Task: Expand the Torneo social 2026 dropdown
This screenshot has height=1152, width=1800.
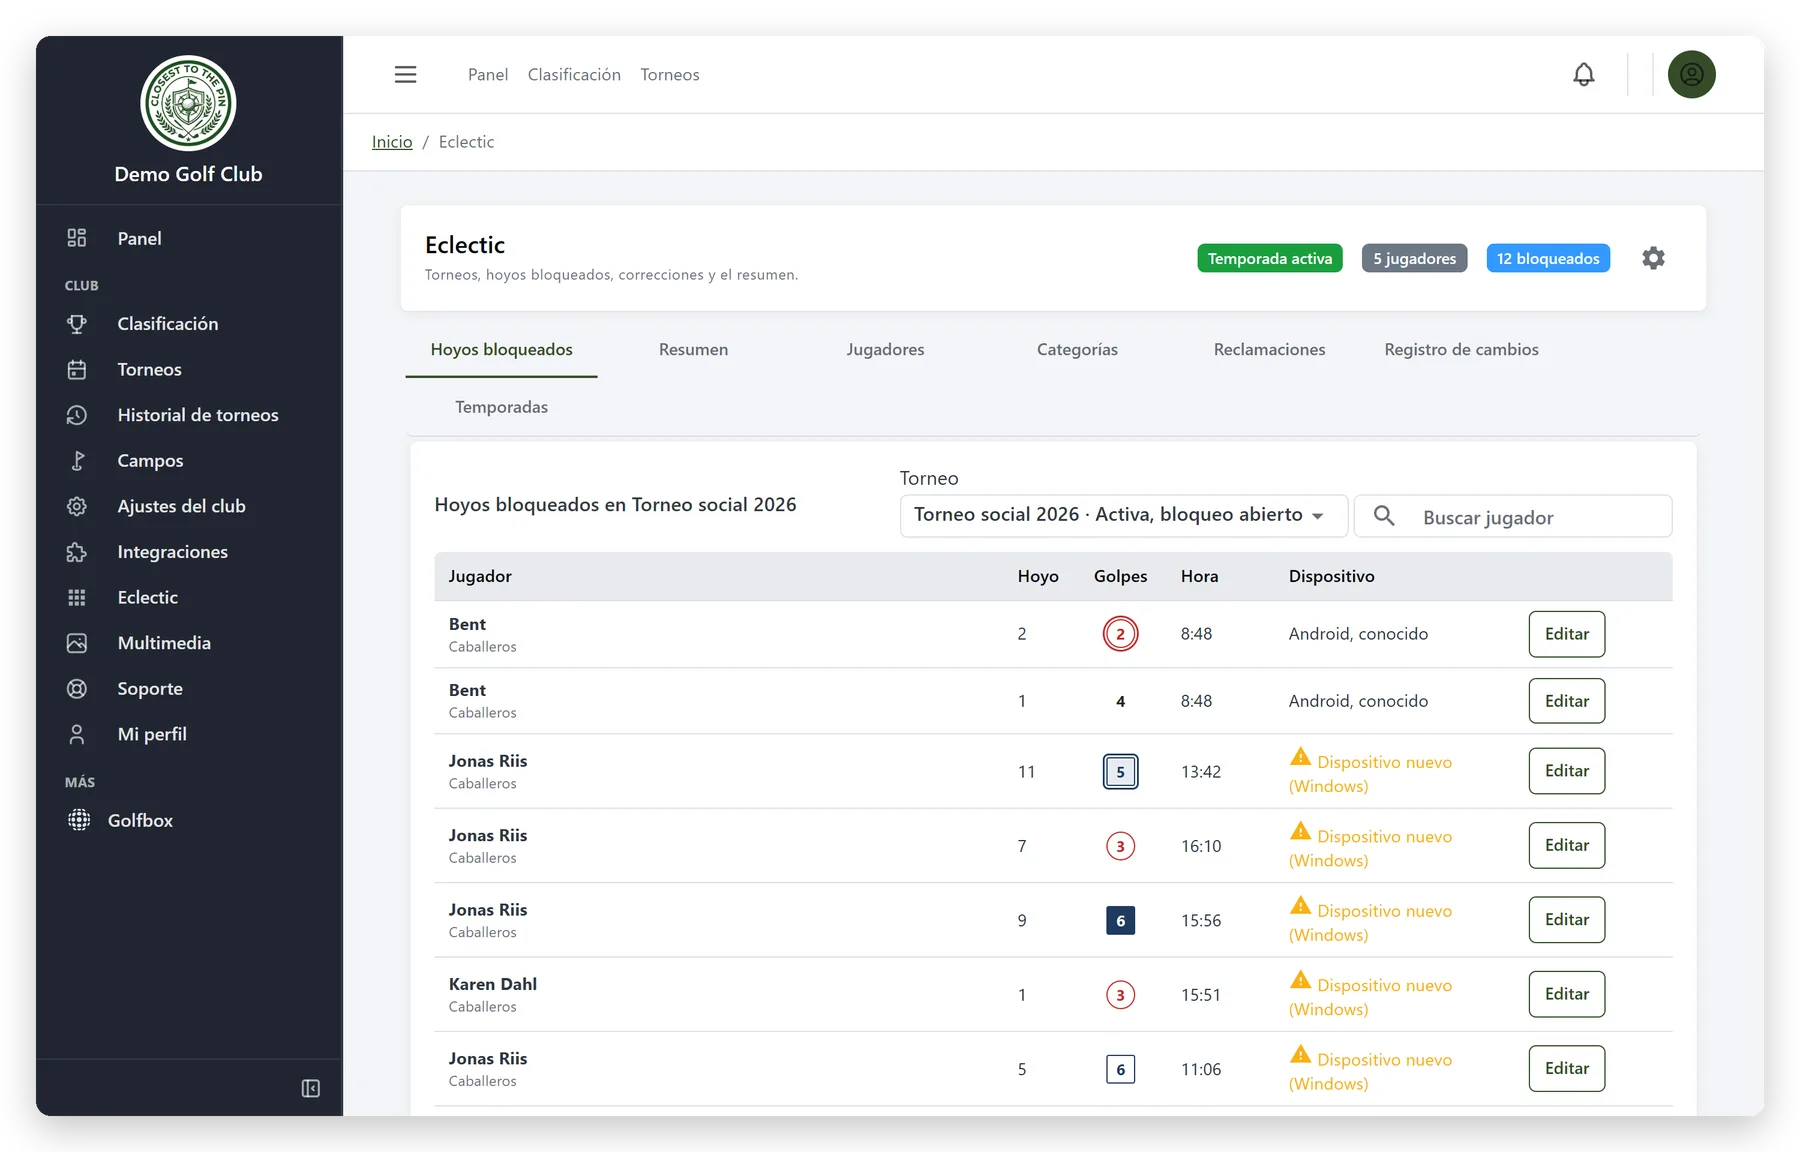Action: tap(1123, 516)
